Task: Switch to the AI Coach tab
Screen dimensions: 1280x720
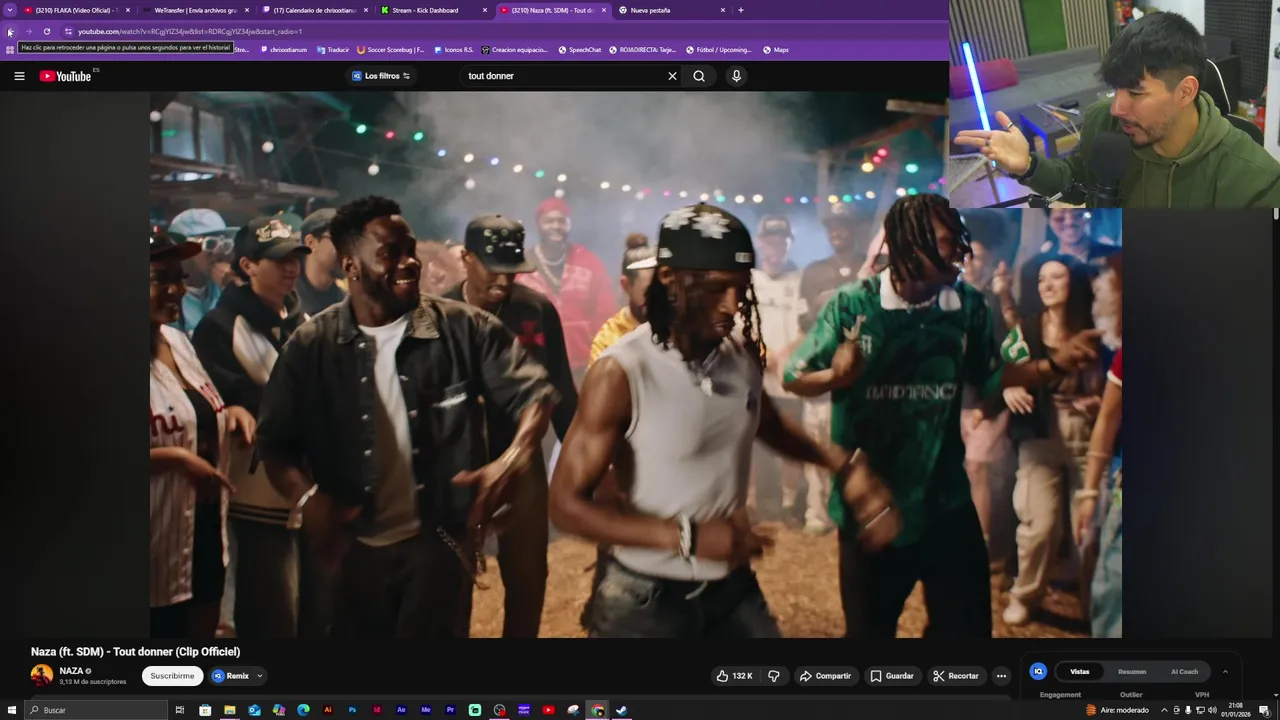Action: point(1184,672)
